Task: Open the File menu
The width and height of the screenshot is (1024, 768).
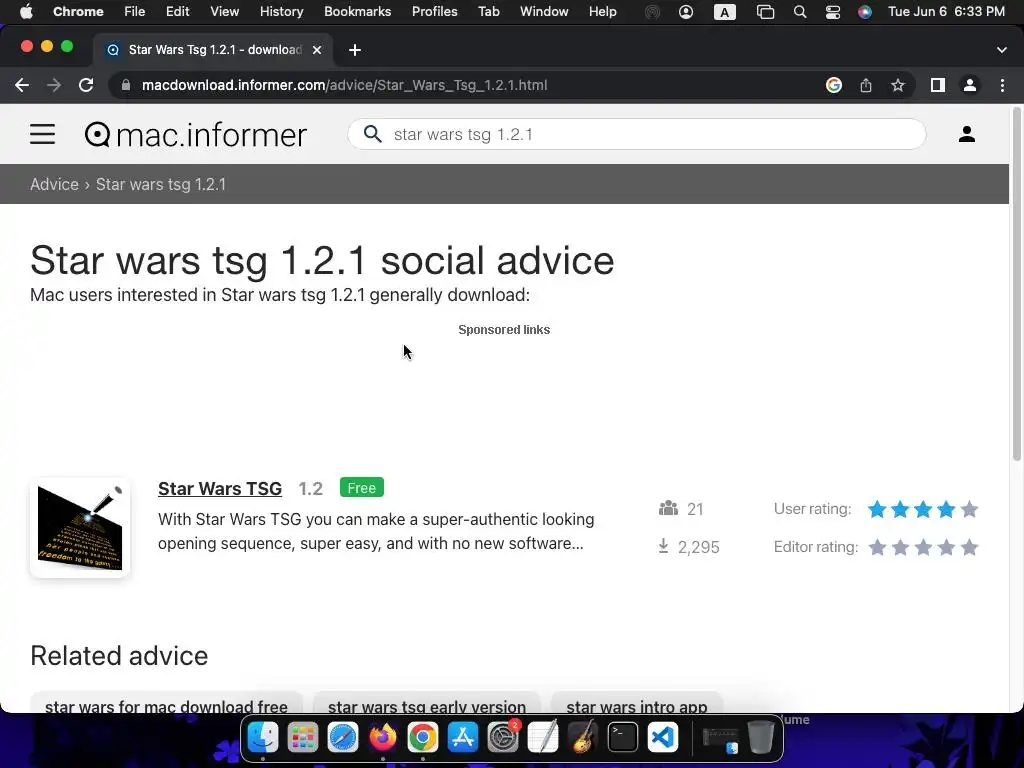Action: 135,11
